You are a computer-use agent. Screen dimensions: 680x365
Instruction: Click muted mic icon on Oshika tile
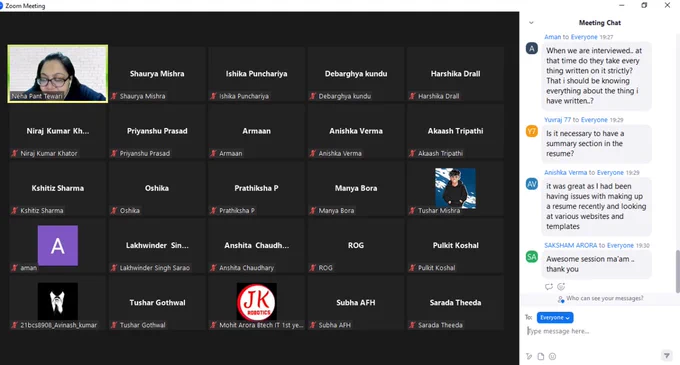(114, 211)
